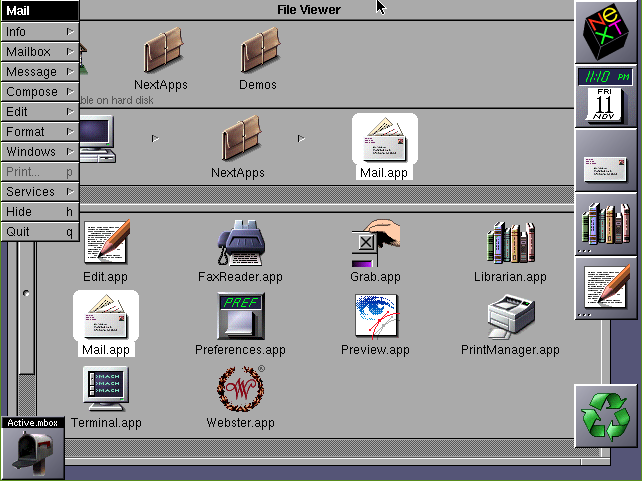Open the Info submenu

coord(40,32)
